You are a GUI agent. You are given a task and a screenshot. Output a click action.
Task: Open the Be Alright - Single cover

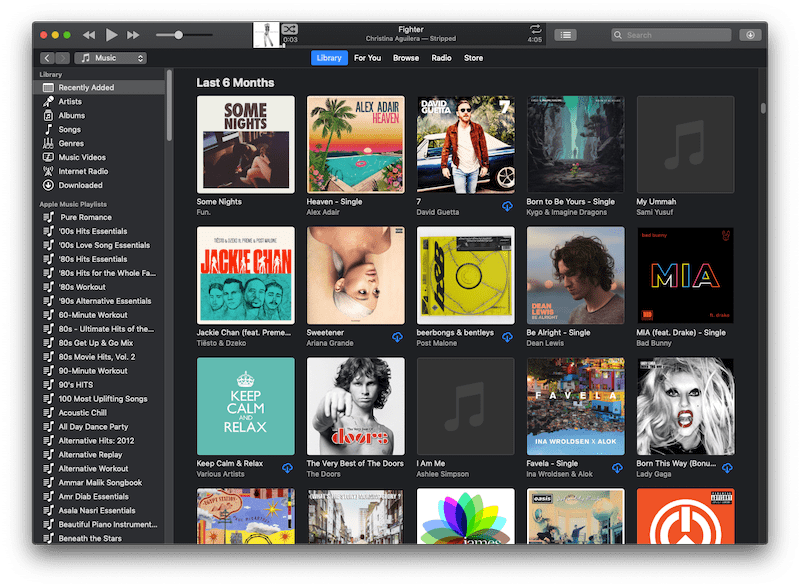coord(576,275)
